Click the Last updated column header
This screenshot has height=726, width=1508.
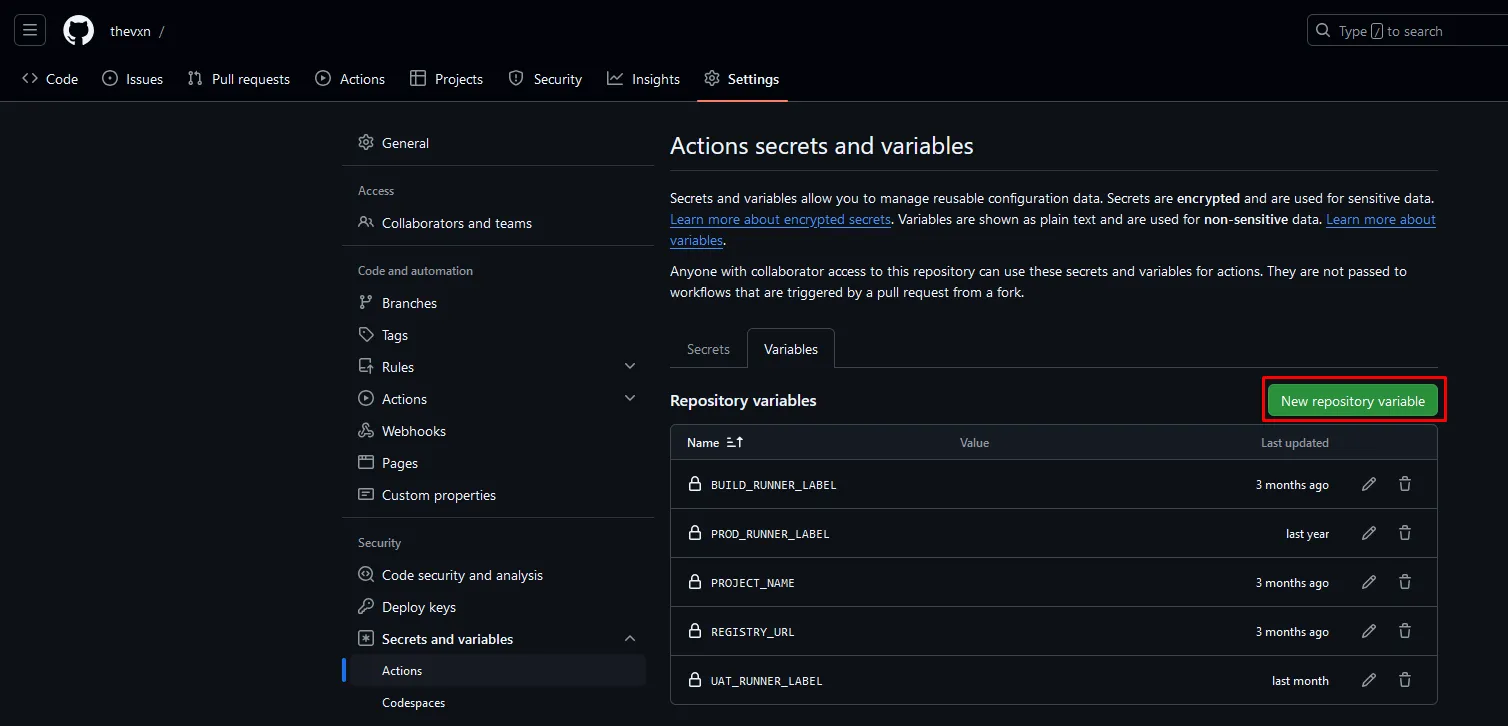1295,442
